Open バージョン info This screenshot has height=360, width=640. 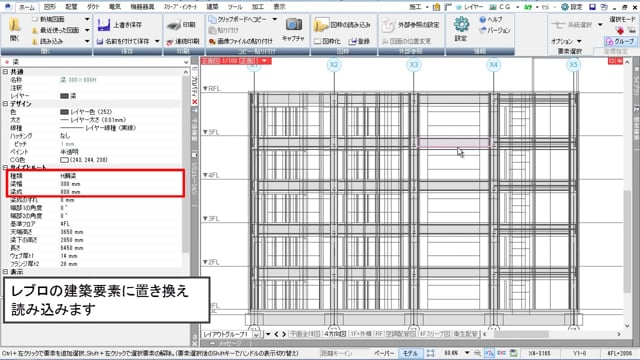click(495, 30)
